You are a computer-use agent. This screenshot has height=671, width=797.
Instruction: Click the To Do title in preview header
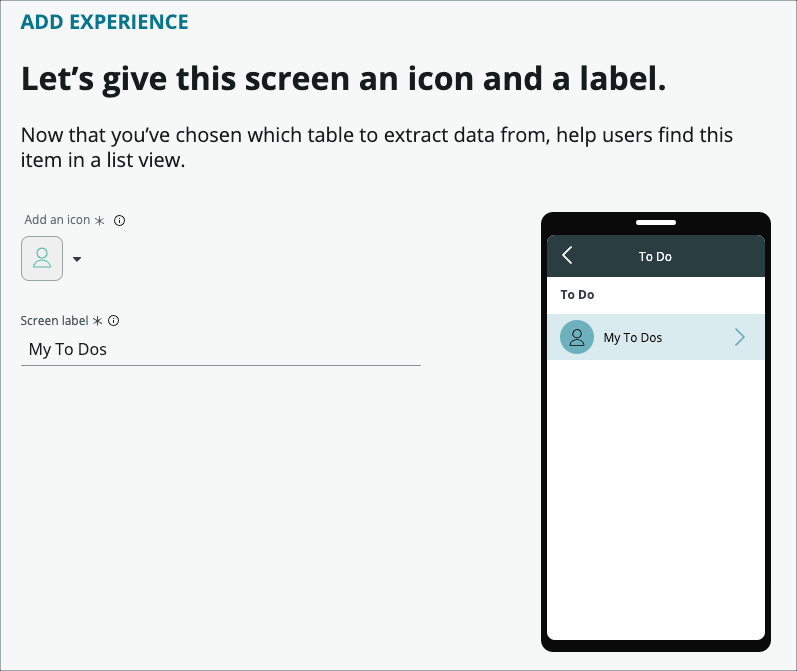tap(655, 257)
